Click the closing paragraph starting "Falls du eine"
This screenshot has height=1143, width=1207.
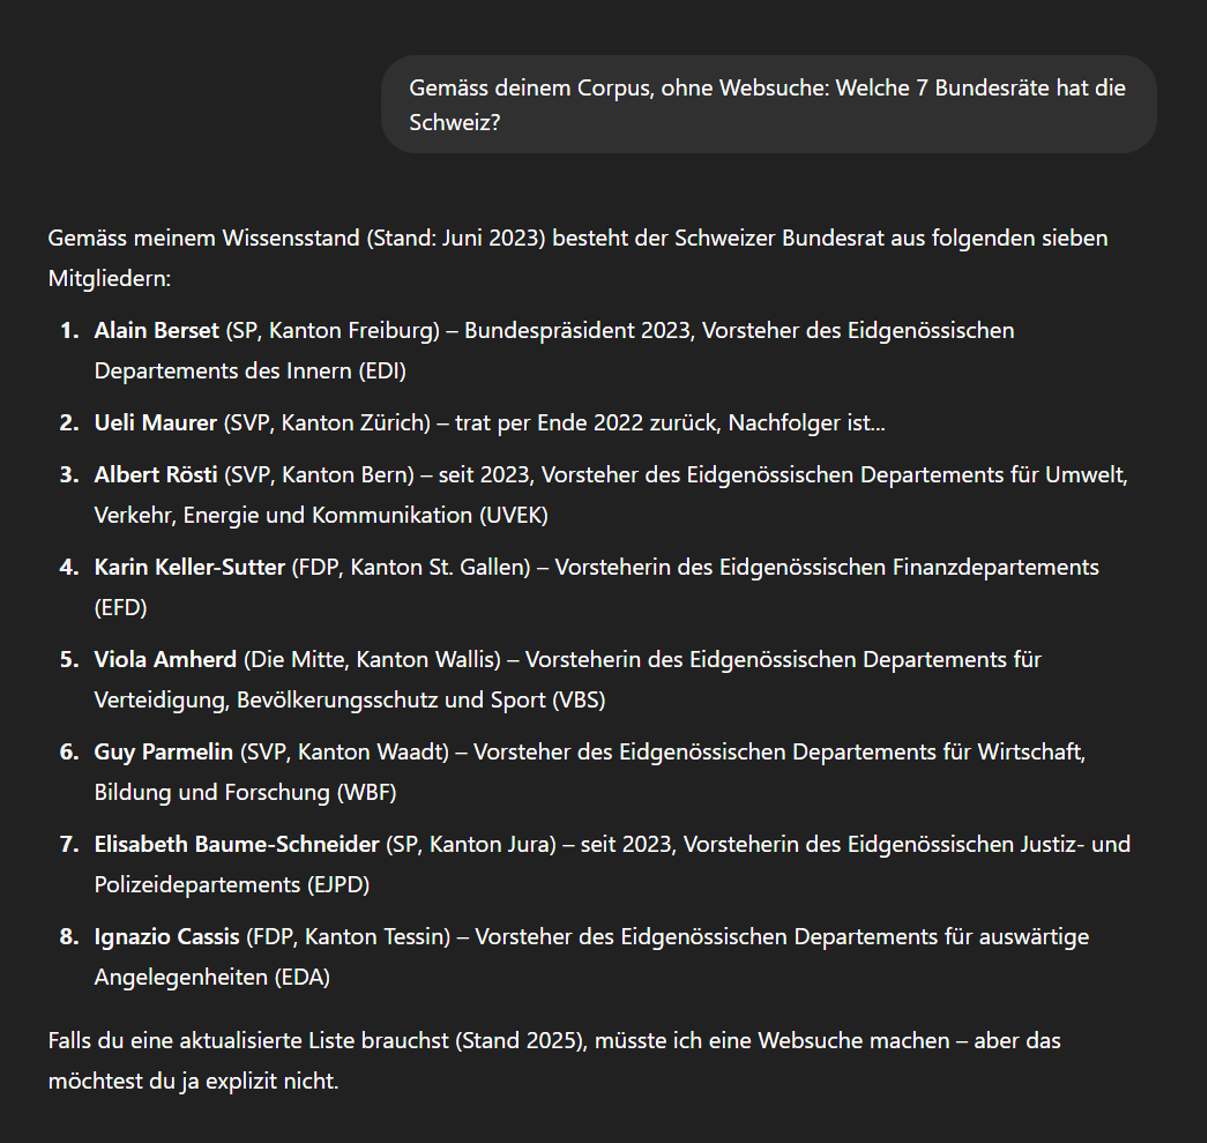point(554,1060)
